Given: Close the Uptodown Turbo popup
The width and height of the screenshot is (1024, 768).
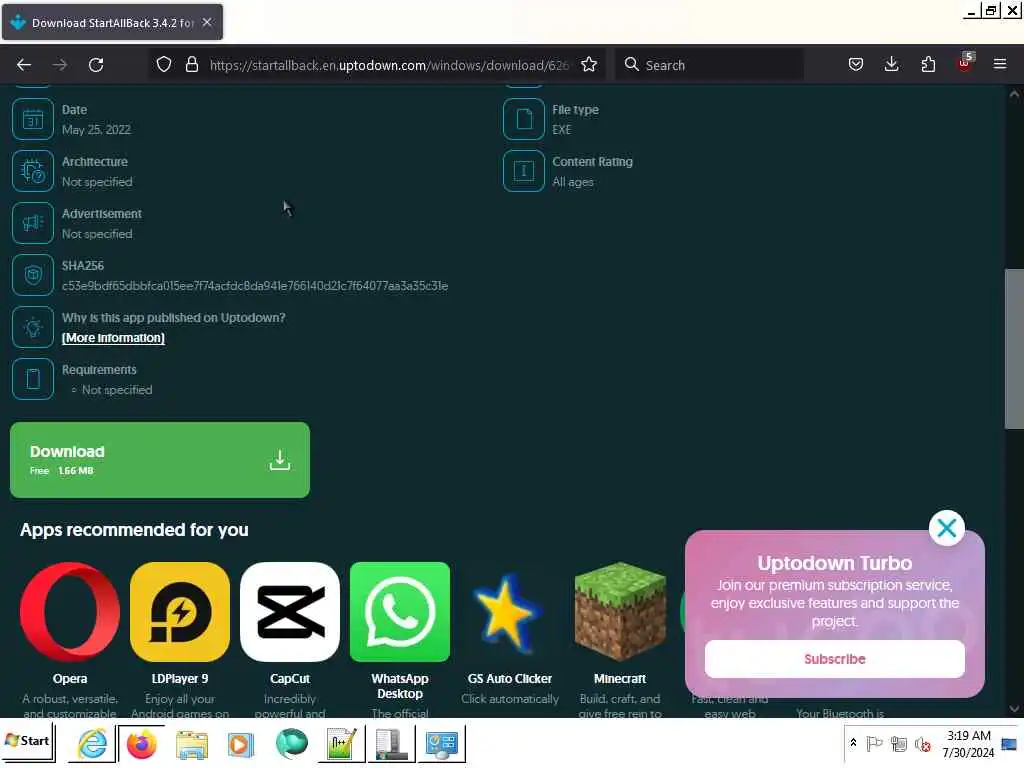Looking at the screenshot, I should (x=946, y=528).
